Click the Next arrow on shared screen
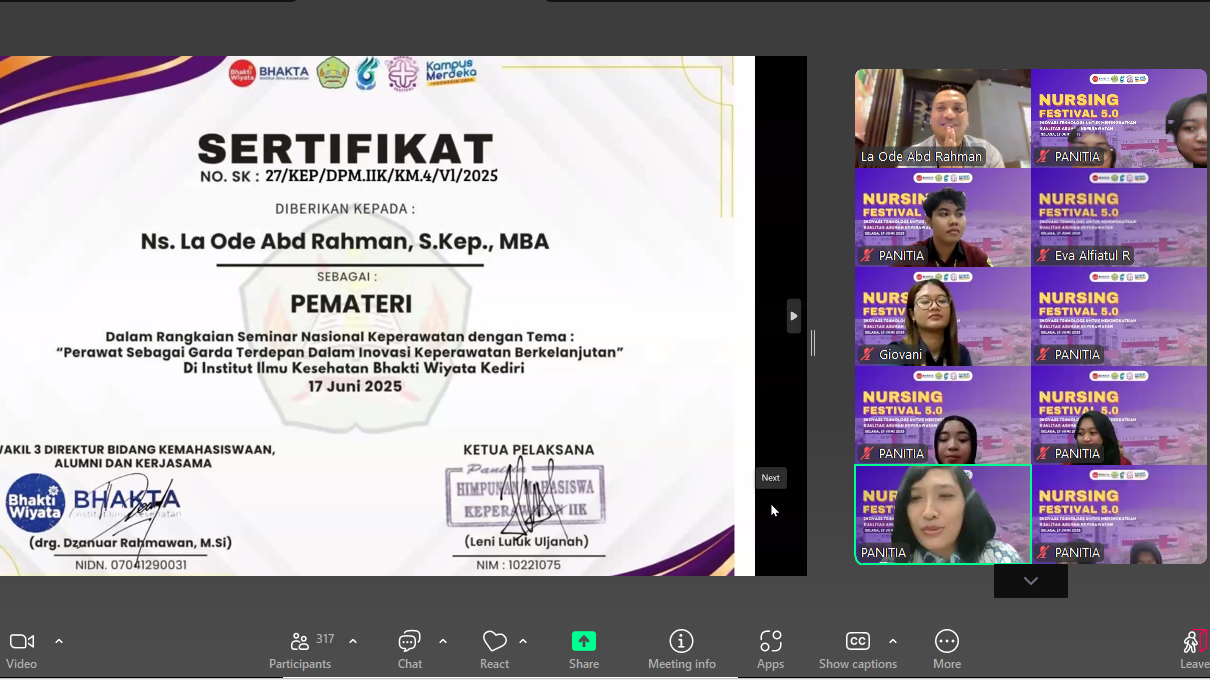The image size is (1210, 680). click(793, 316)
